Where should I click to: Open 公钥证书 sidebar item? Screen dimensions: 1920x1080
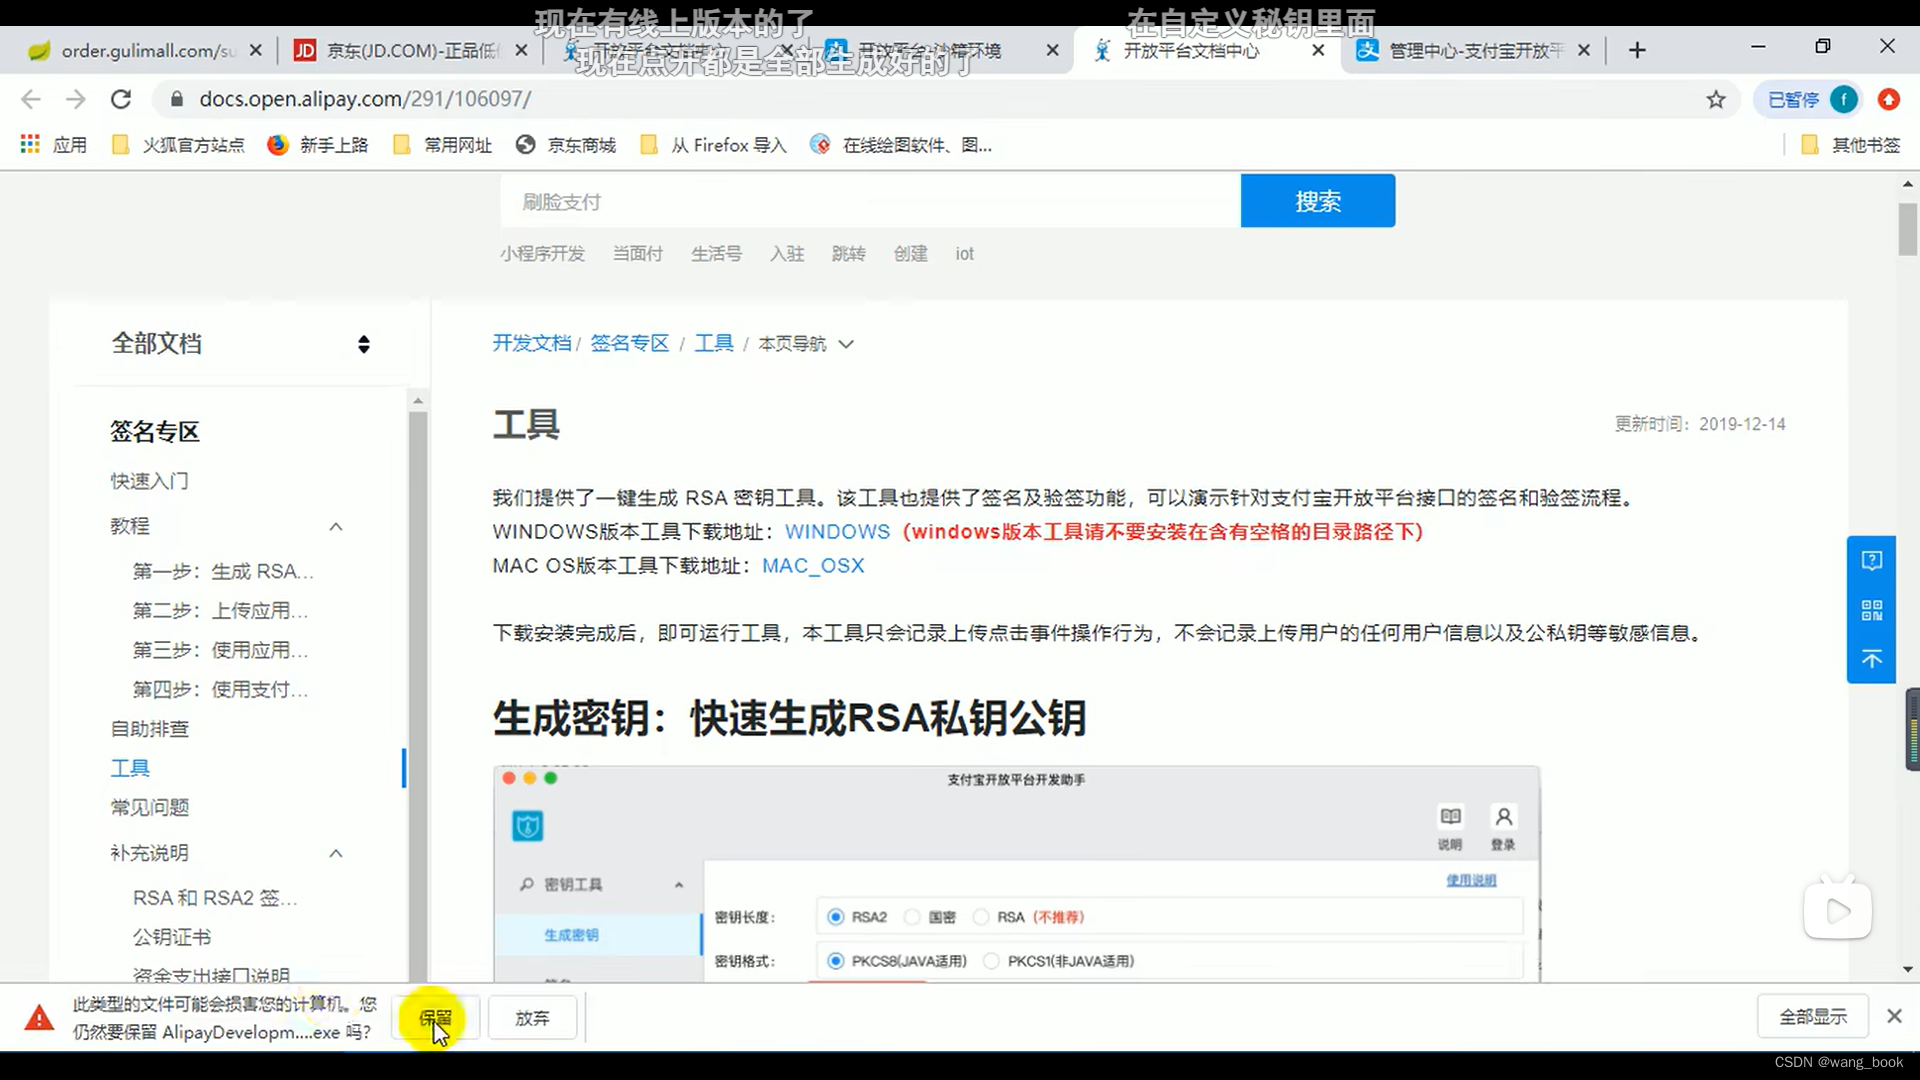[x=172, y=937]
